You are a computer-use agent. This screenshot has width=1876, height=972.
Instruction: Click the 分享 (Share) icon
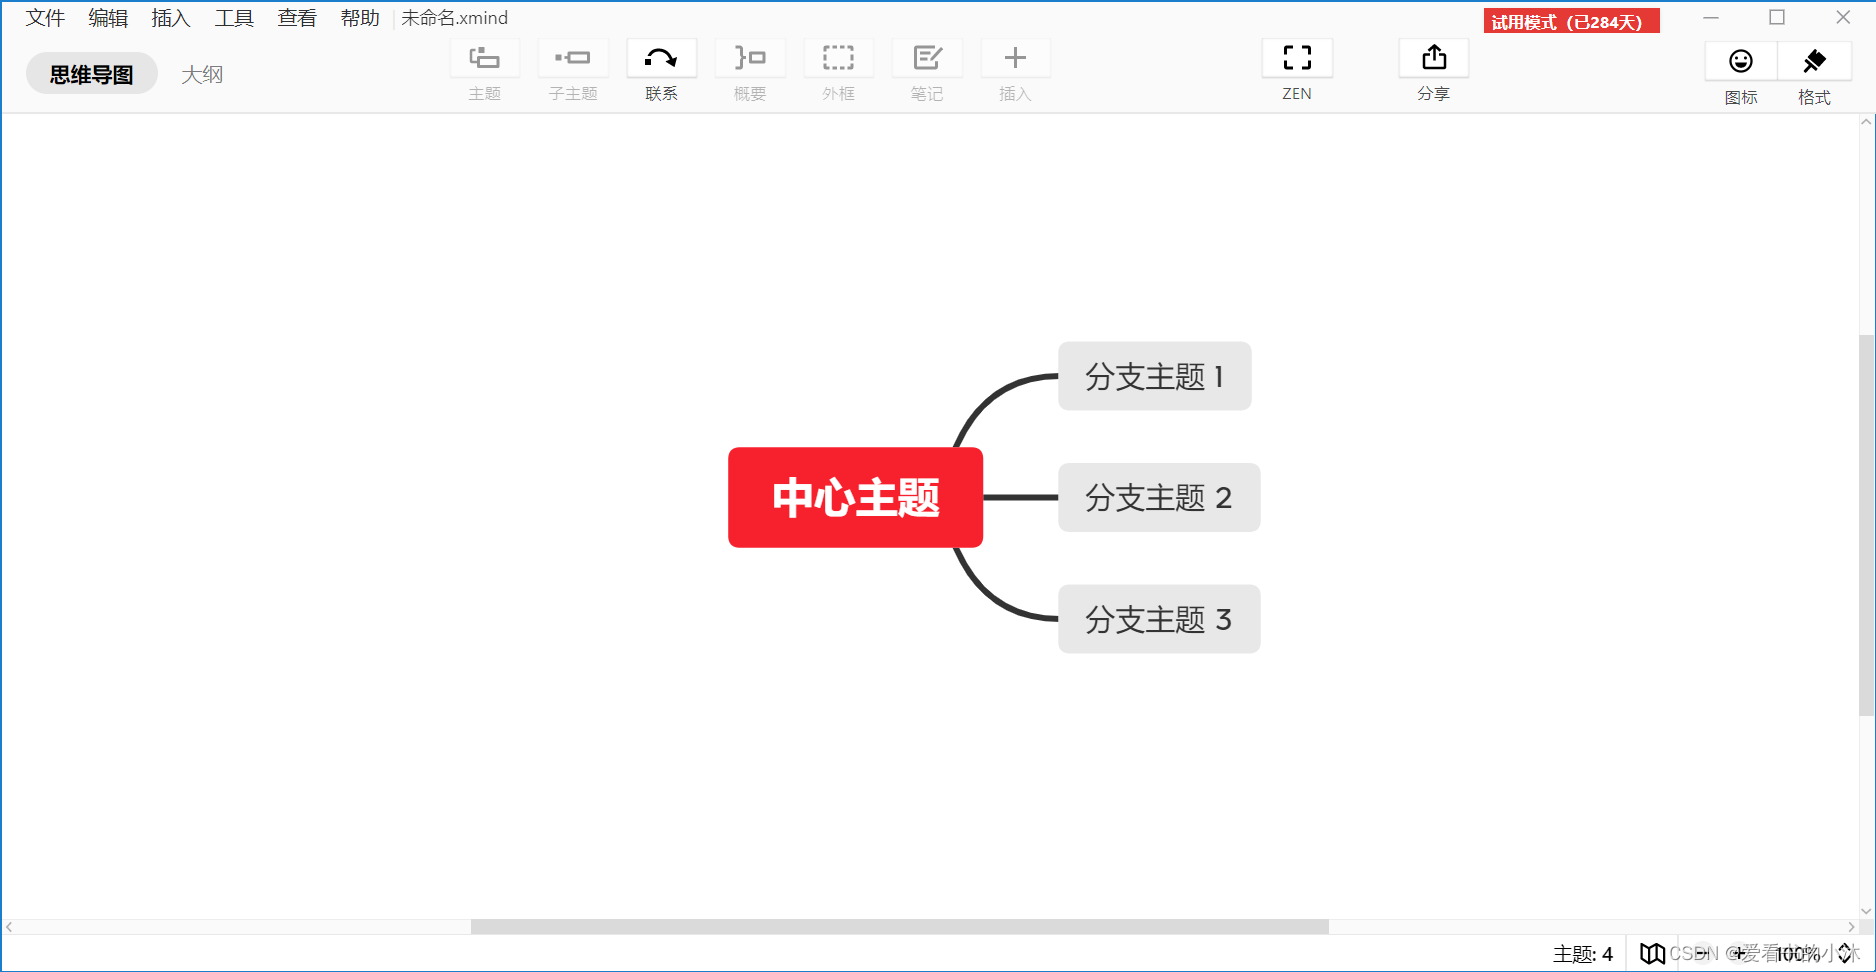[1434, 58]
